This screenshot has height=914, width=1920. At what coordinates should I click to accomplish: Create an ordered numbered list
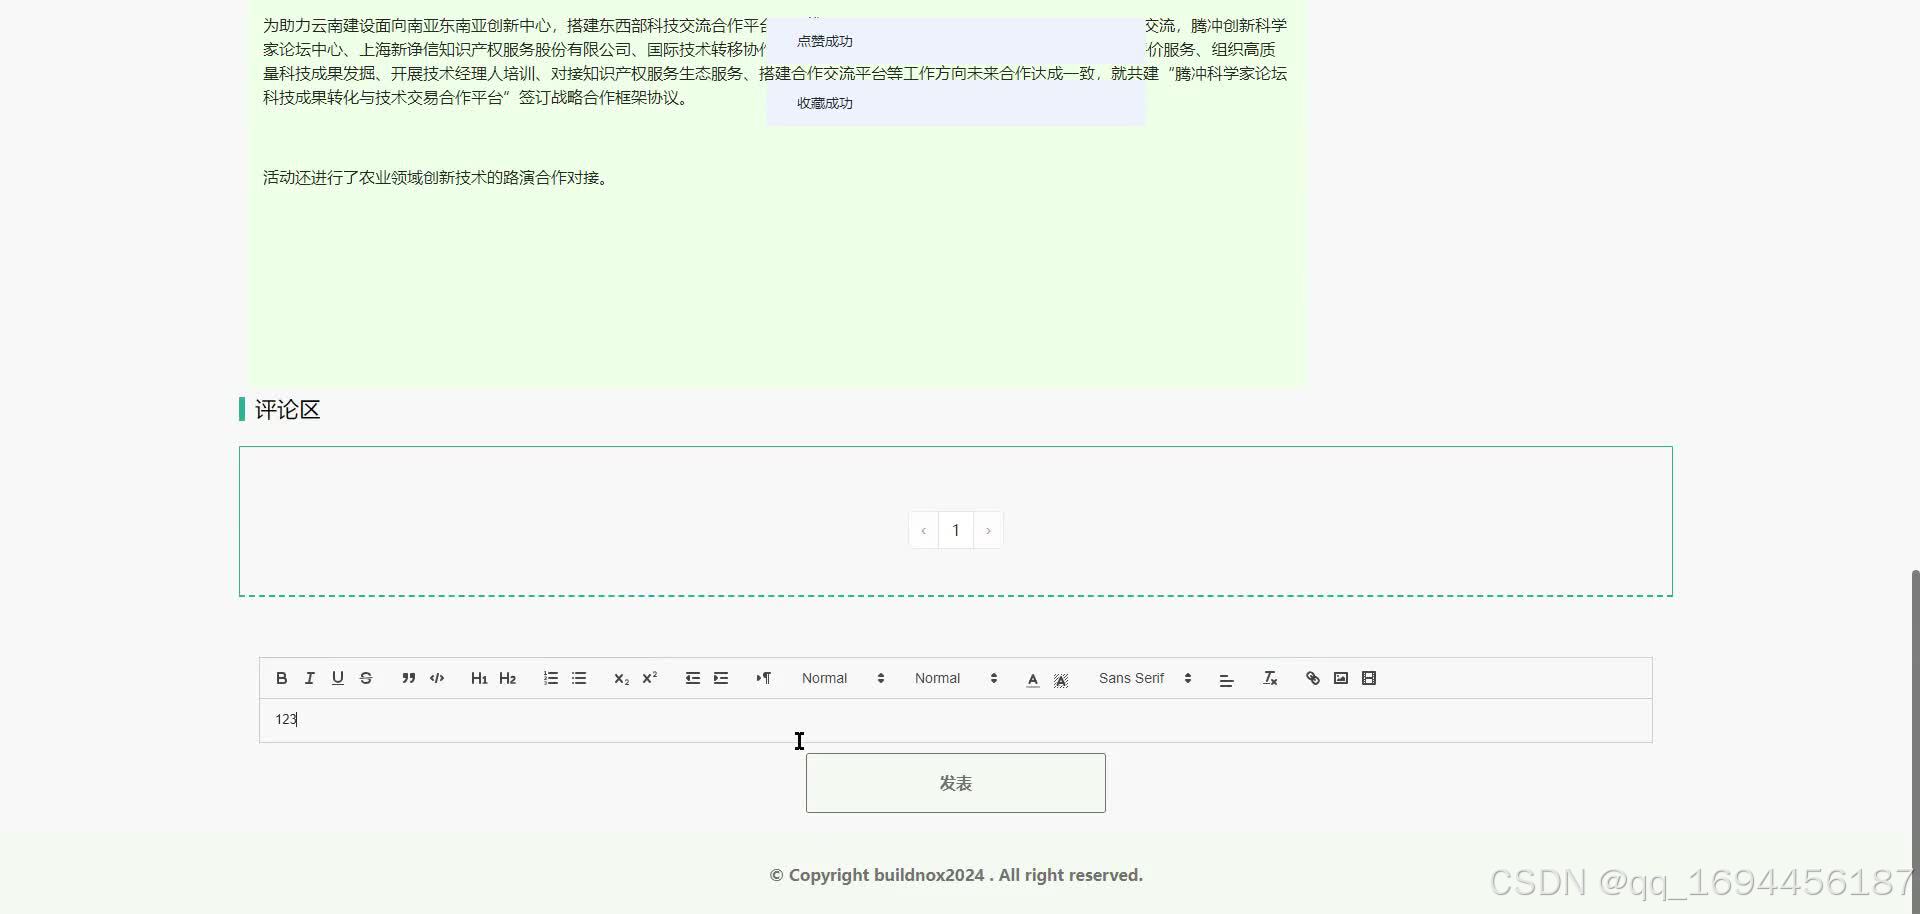click(550, 678)
